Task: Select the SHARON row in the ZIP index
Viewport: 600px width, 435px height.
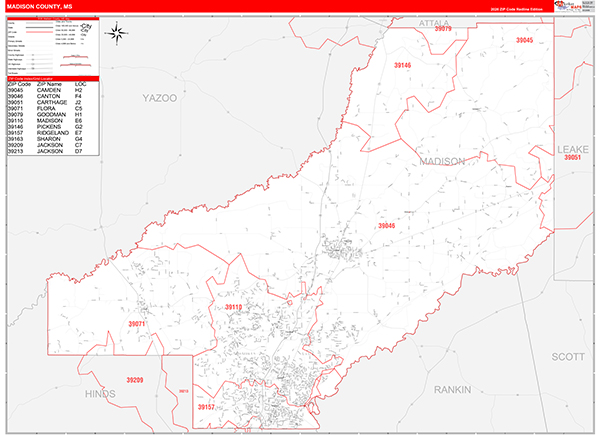Action: coord(45,139)
